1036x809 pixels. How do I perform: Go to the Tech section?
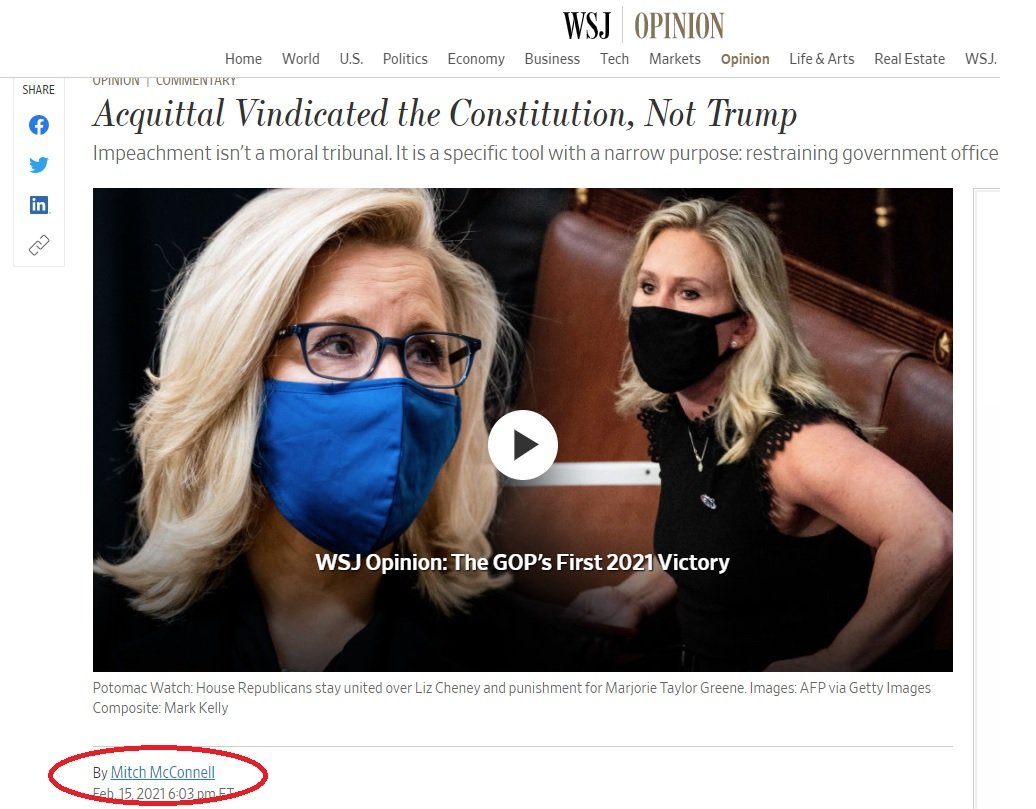coord(614,59)
